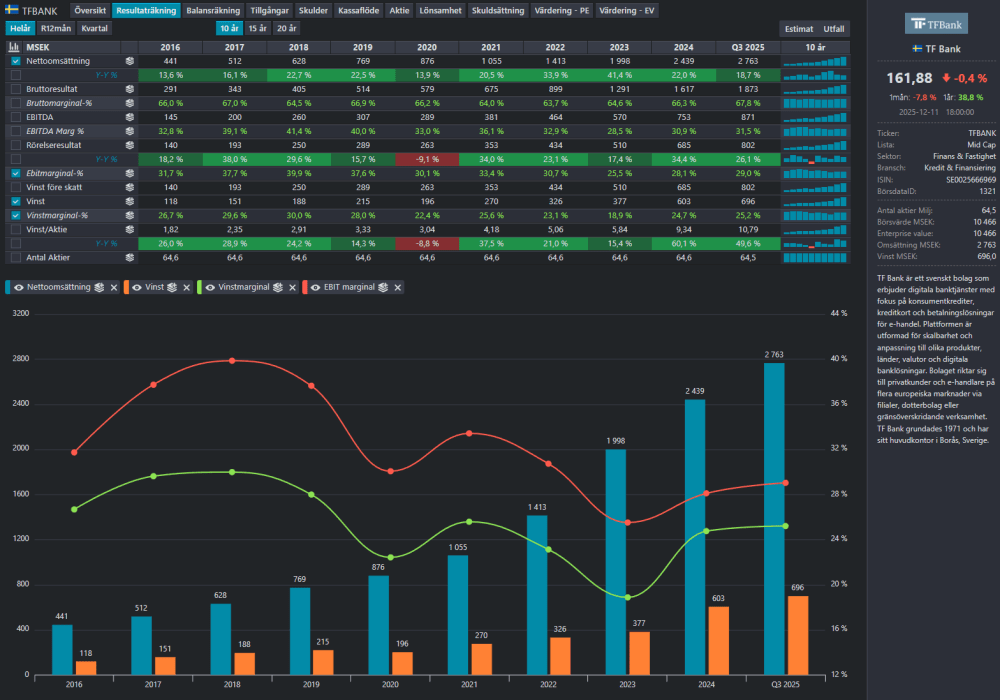The image size is (1000, 700).
Task: Open the Värdering - PE tab
Action: [562, 10]
